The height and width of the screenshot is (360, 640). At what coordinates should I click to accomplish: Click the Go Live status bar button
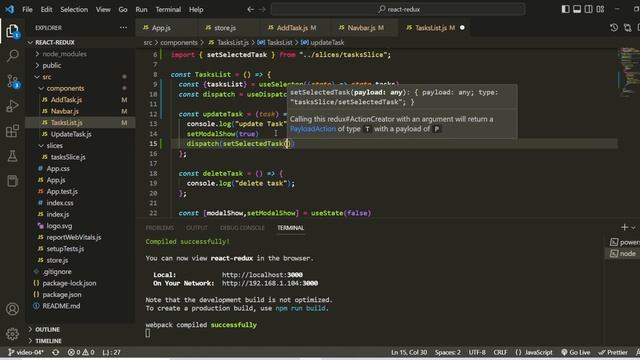tap(576, 352)
